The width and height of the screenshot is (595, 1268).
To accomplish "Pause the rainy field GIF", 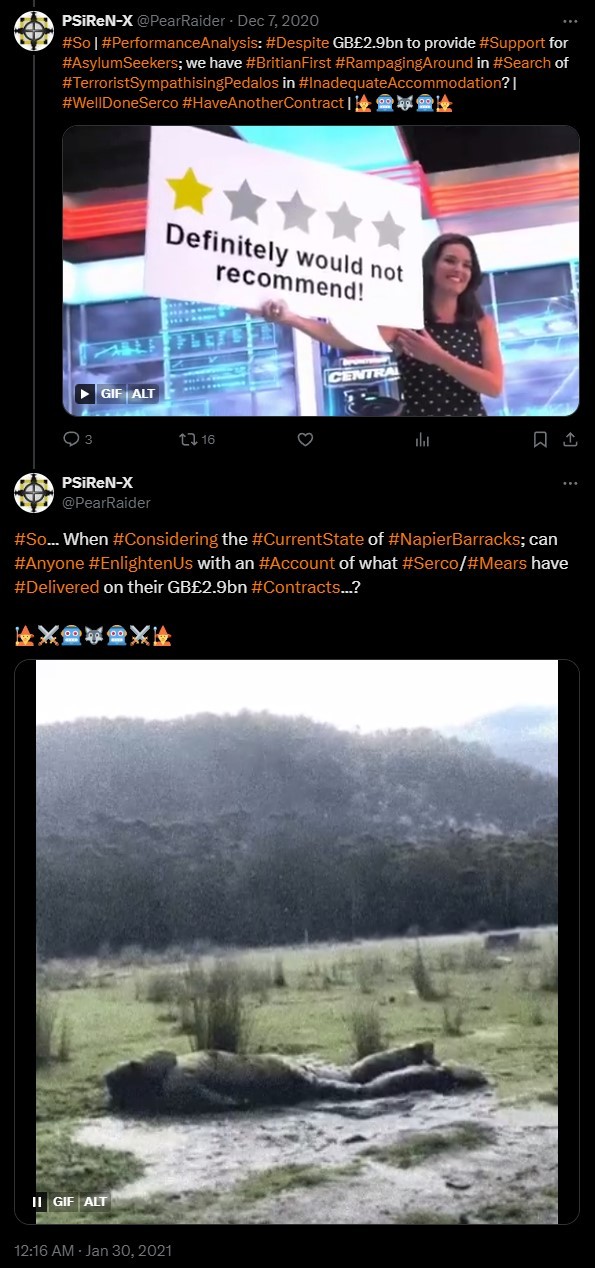I will click(x=37, y=1201).
